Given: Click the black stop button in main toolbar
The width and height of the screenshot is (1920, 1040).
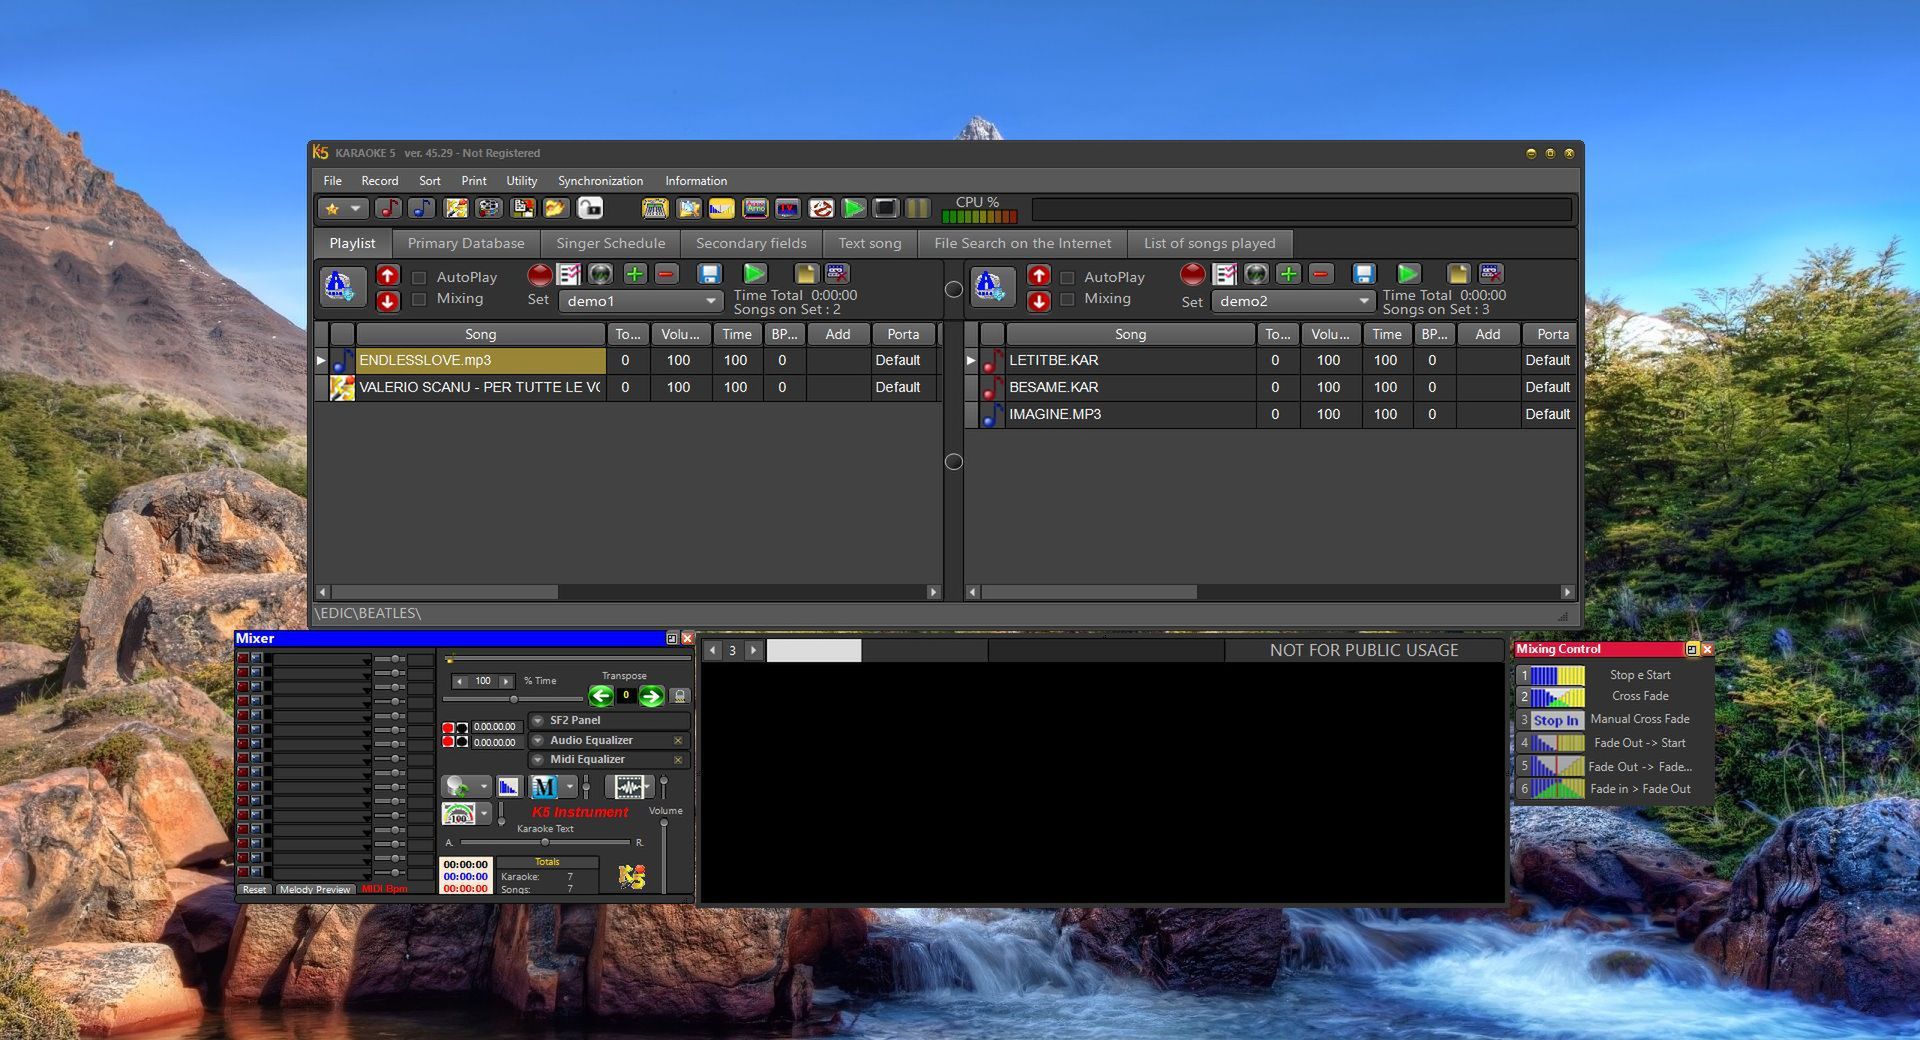Looking at the screenshot, I should 885,208.
